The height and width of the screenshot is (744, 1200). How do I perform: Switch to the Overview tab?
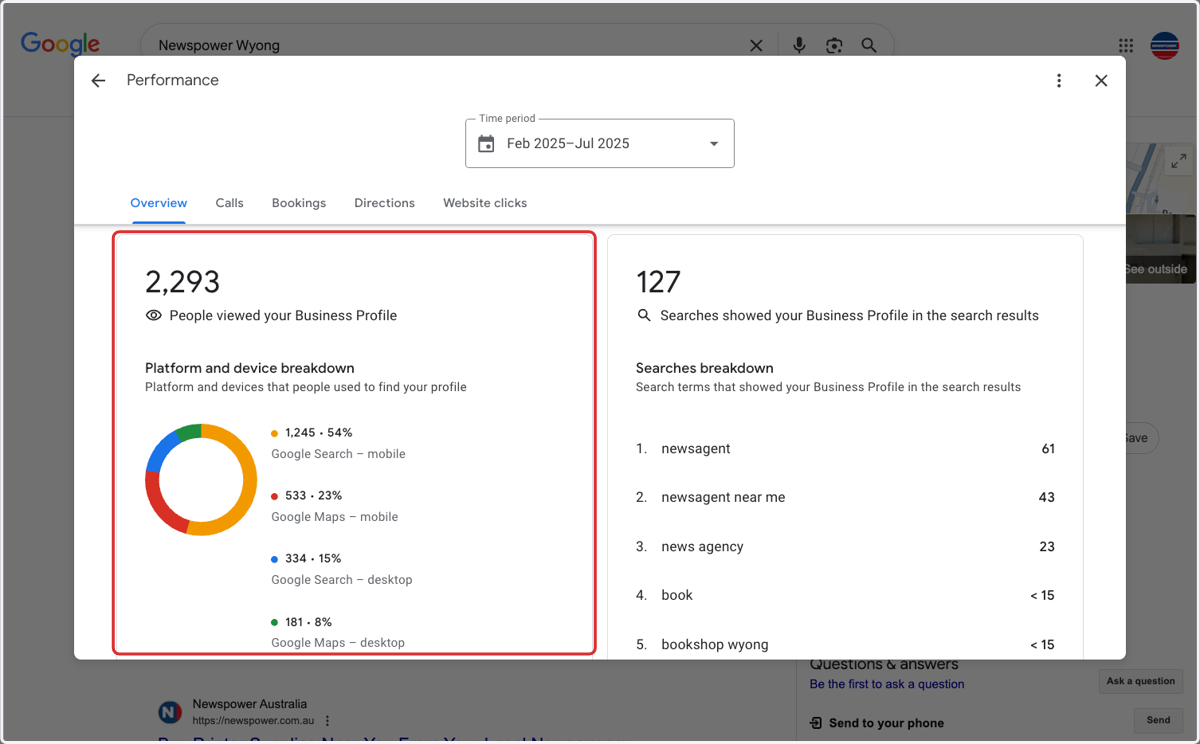click(x=159, y=203)
